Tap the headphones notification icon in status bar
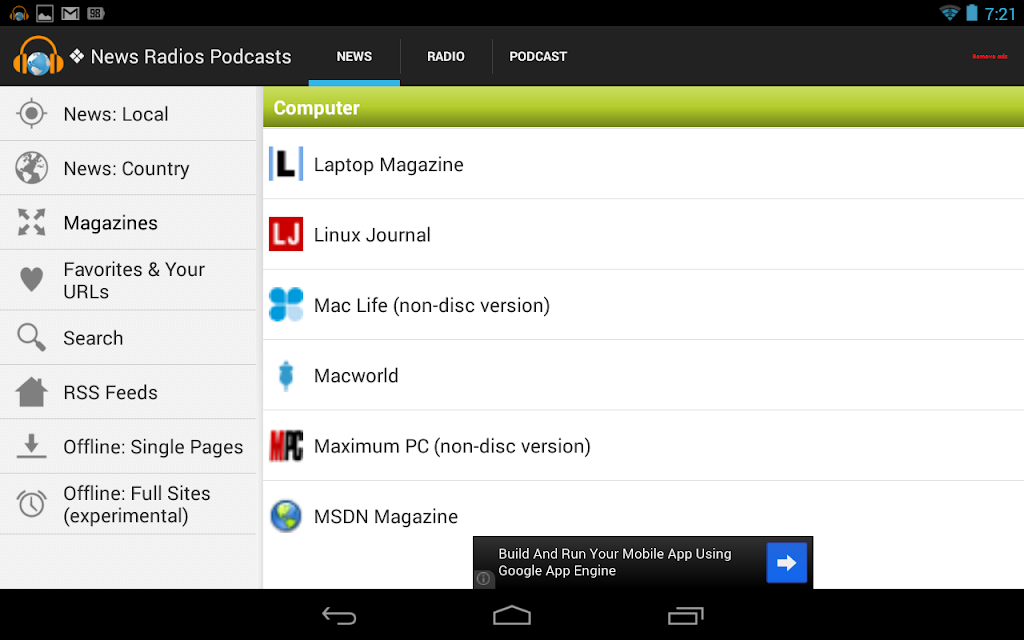Image resolution: width=1024 pixels, height=640 pixels. tap(19, 13)
